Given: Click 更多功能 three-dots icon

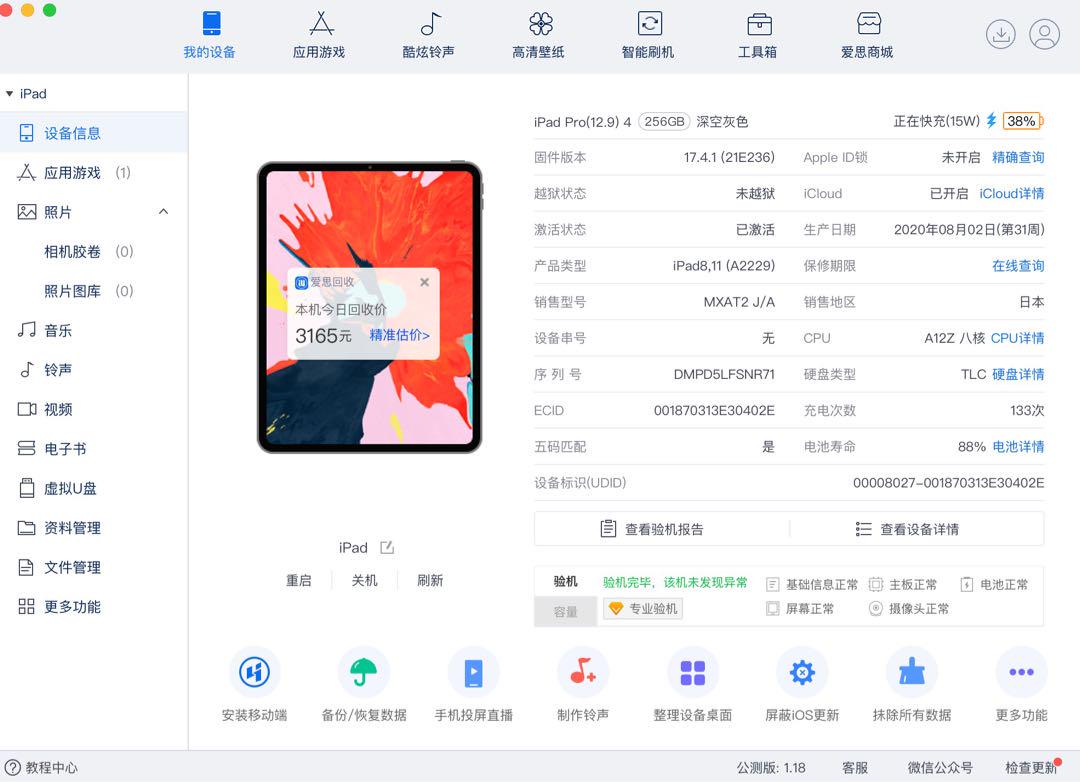Looking at the screenshot, I should click(1021, 672).
